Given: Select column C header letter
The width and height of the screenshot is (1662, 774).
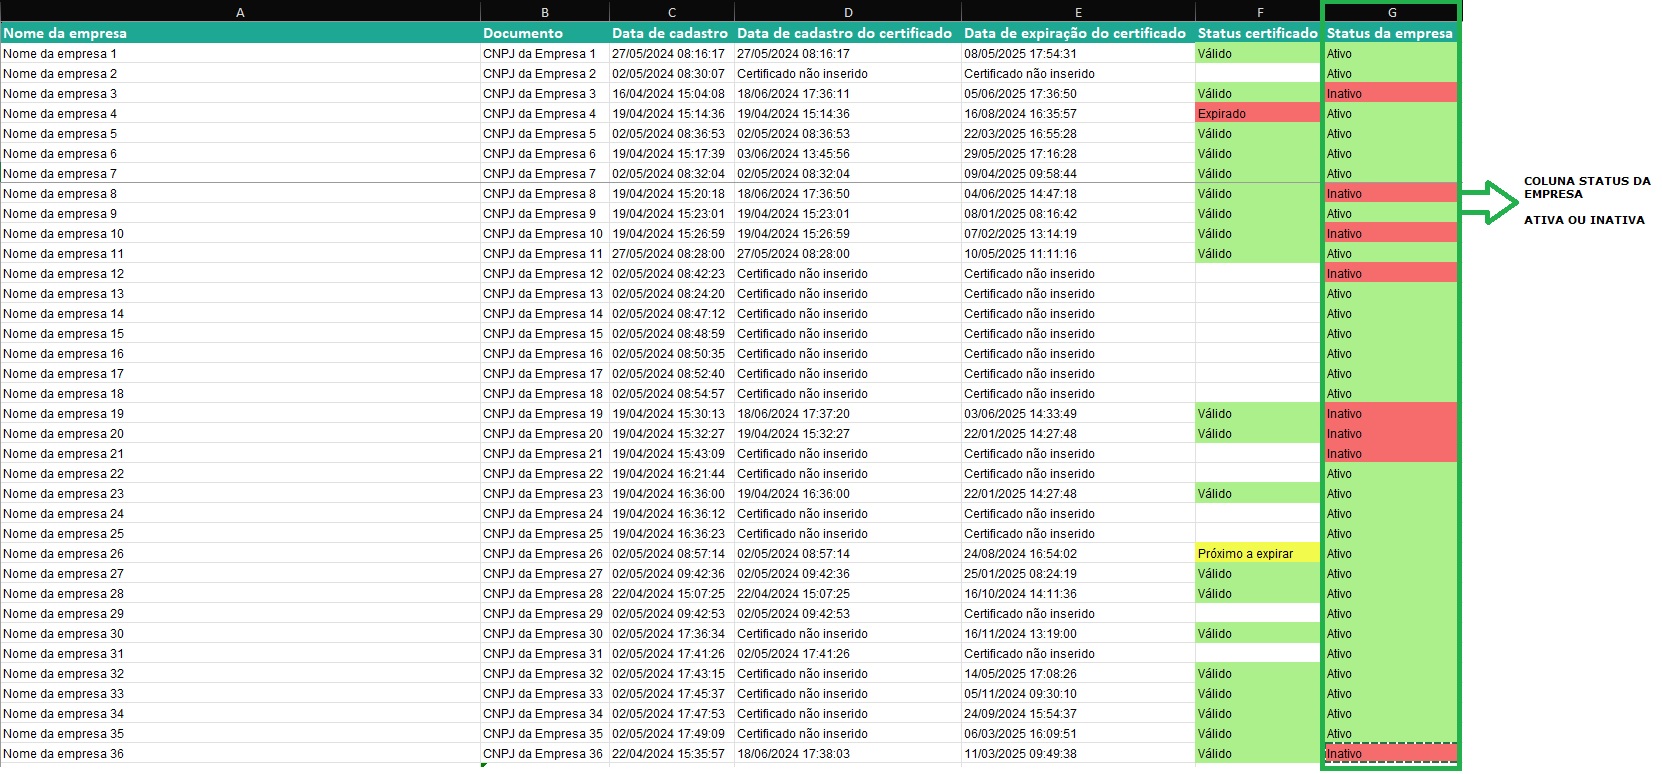Looking at the screenshot, I should pyautogui.click(x=671, y=12).
